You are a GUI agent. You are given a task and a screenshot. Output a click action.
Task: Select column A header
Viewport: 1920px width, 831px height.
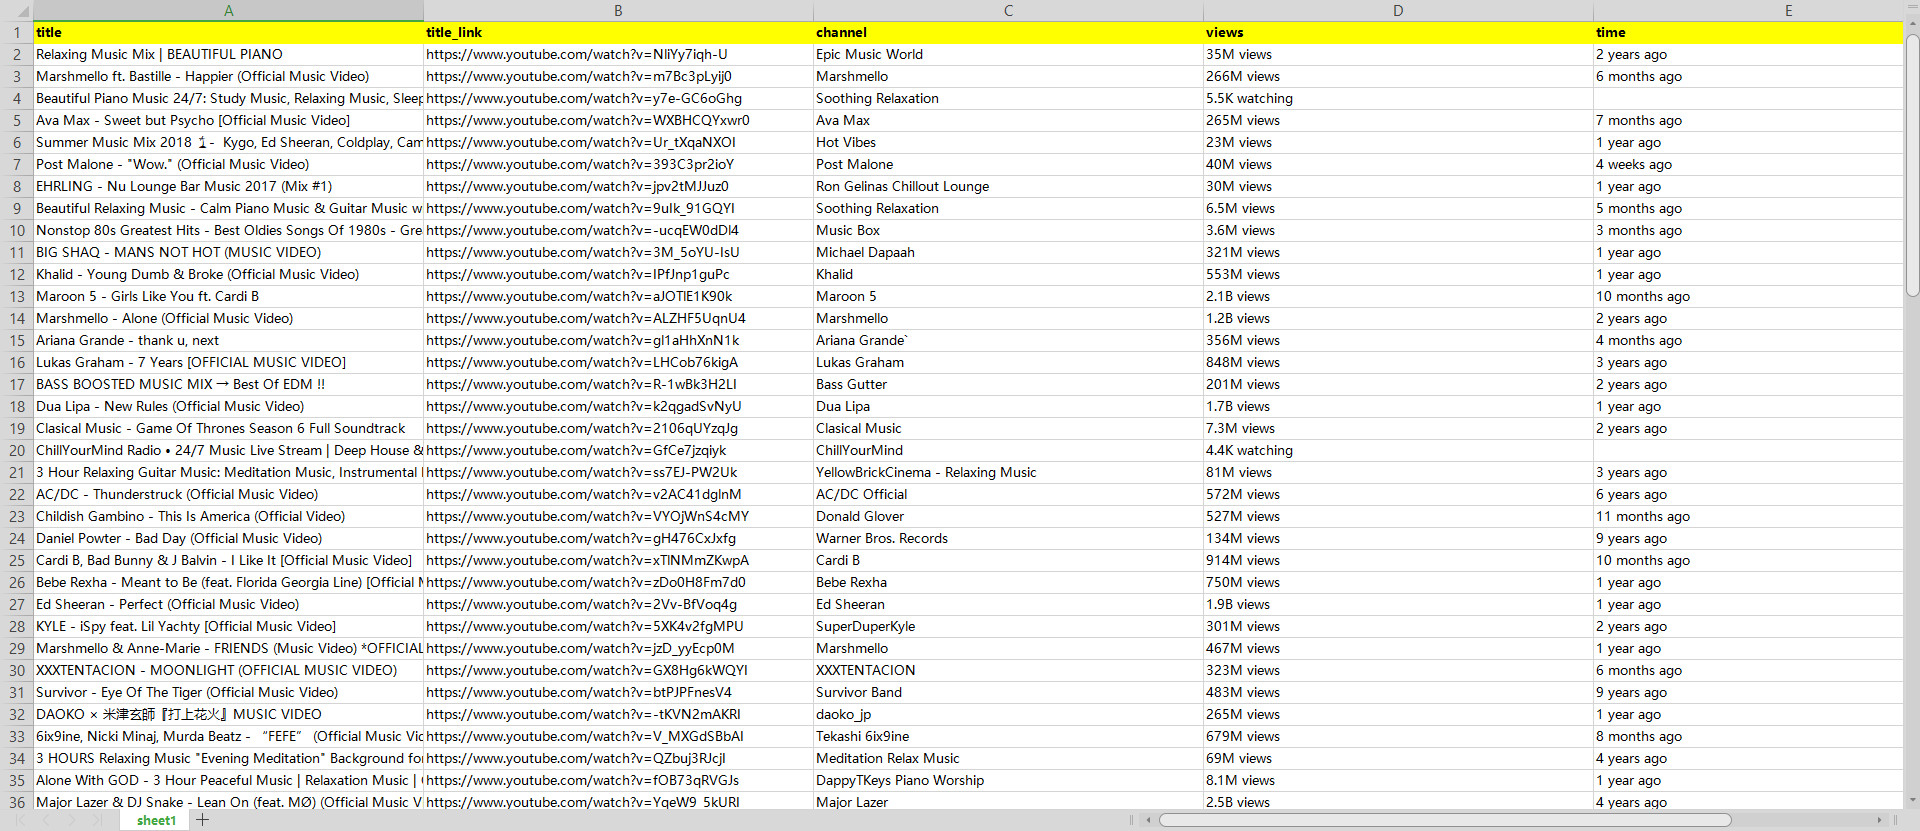(x=228, y=10)
